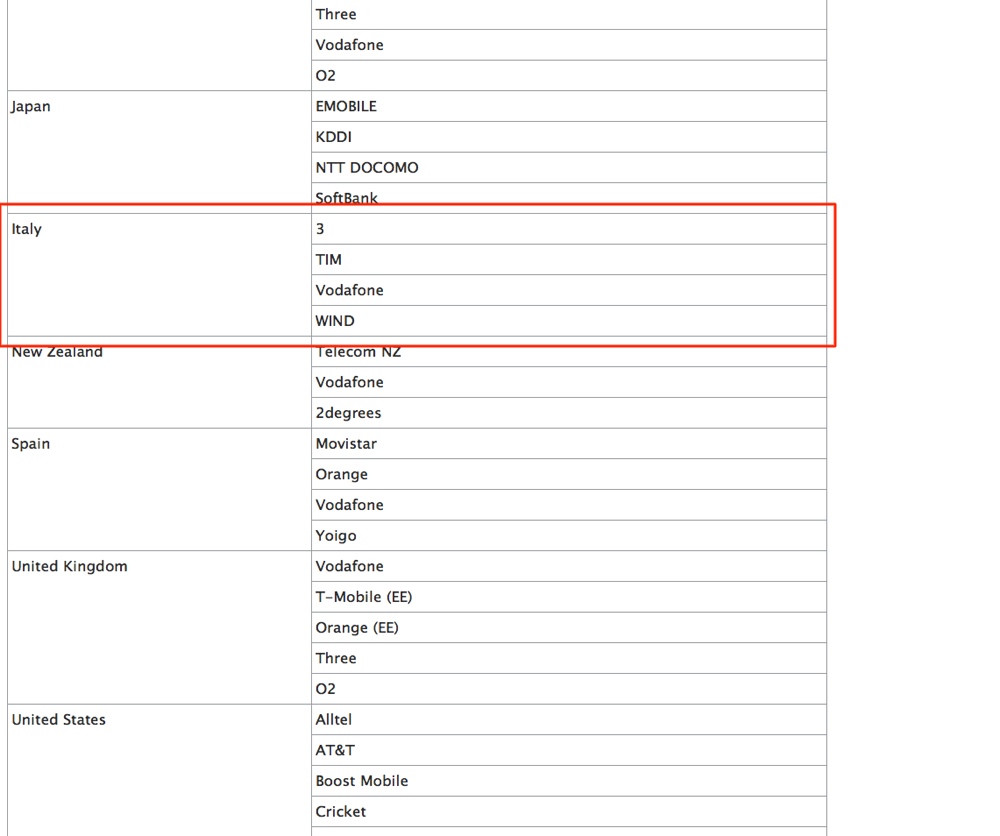Click the United Kingdom country cell
1000x836 pixels.
pyautogui.click(x=70, y=567)
